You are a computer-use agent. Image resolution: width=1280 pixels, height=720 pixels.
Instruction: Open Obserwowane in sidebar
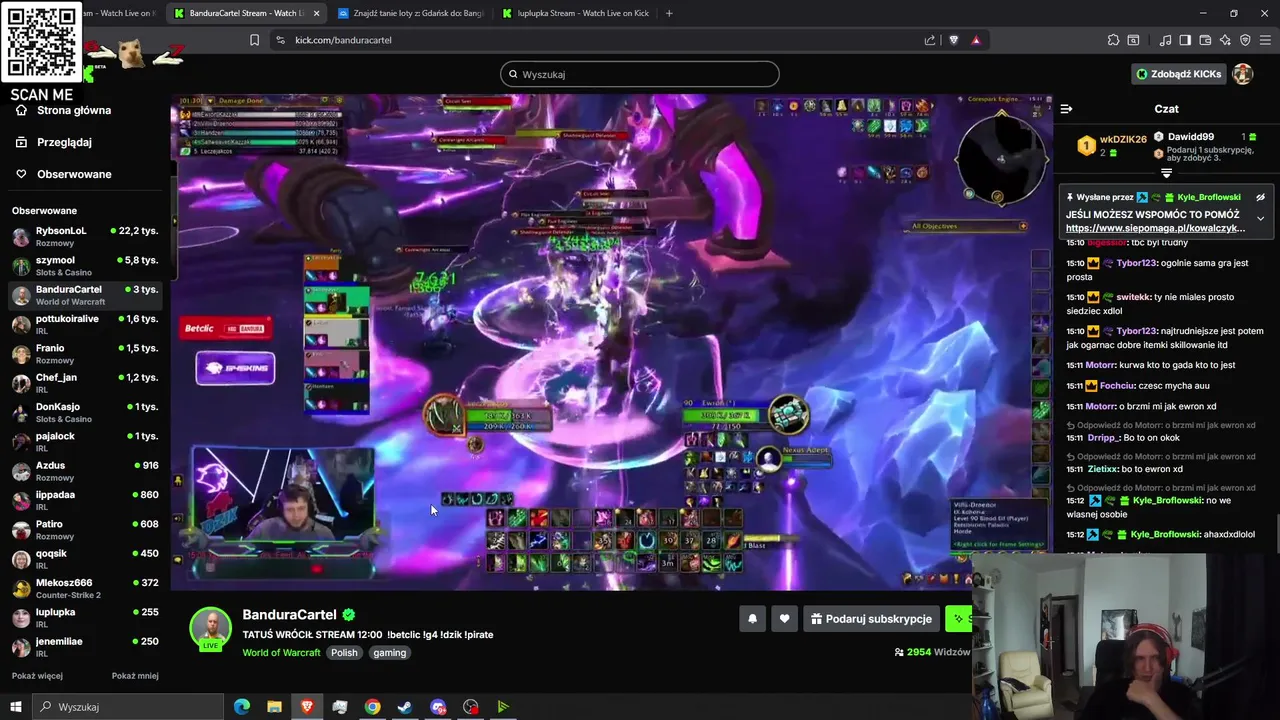coord(74,174)
